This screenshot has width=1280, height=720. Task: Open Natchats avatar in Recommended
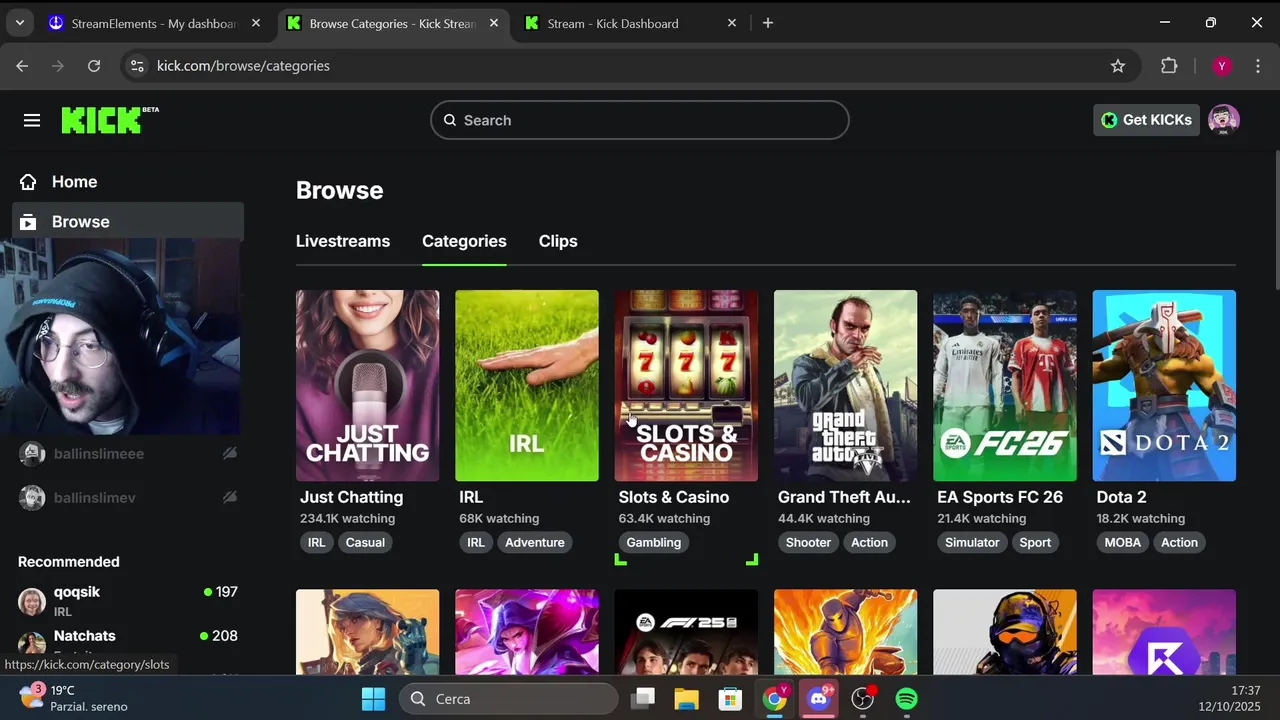pyautogui.click(x=32, y=644)
